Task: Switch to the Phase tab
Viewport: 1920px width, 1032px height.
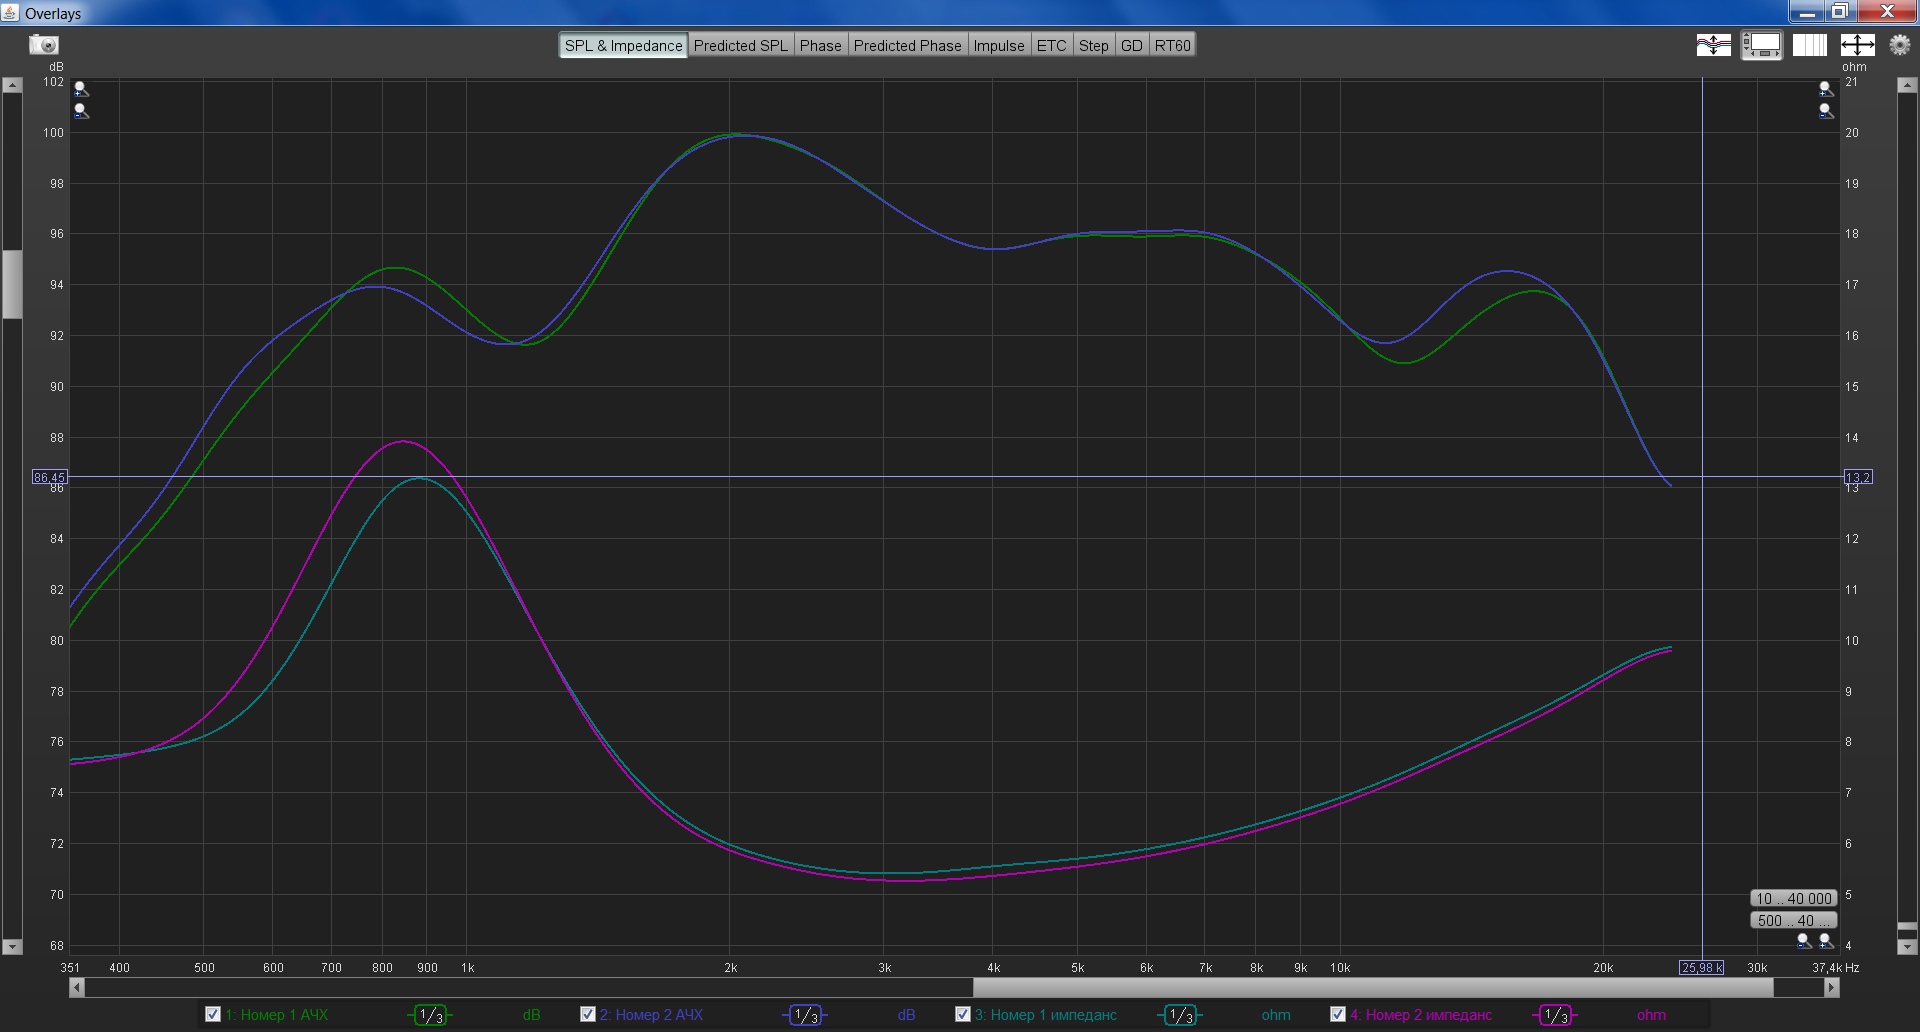Action: [x=821, y=46]
